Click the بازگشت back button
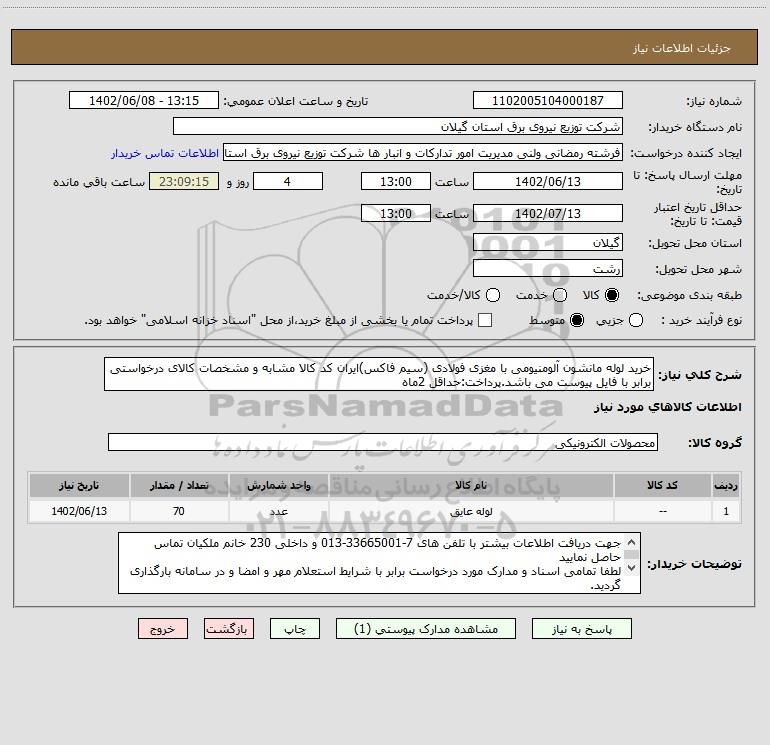 coord(229,629)
